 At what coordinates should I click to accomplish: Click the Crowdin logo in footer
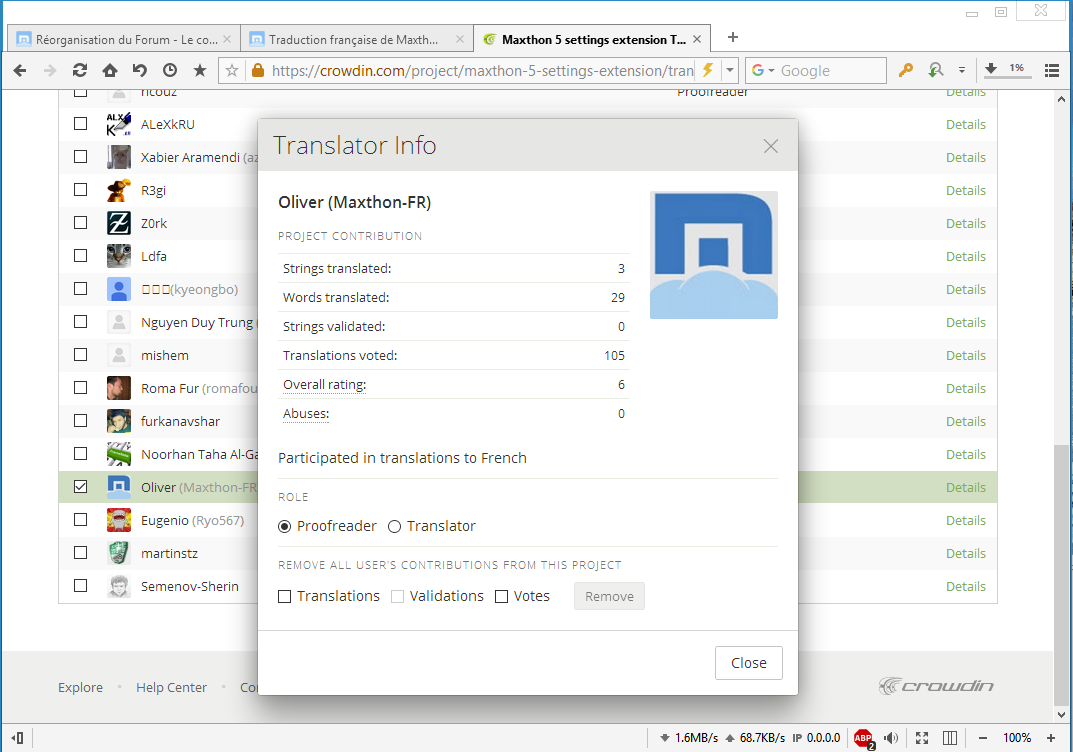[x=936, y=686]
